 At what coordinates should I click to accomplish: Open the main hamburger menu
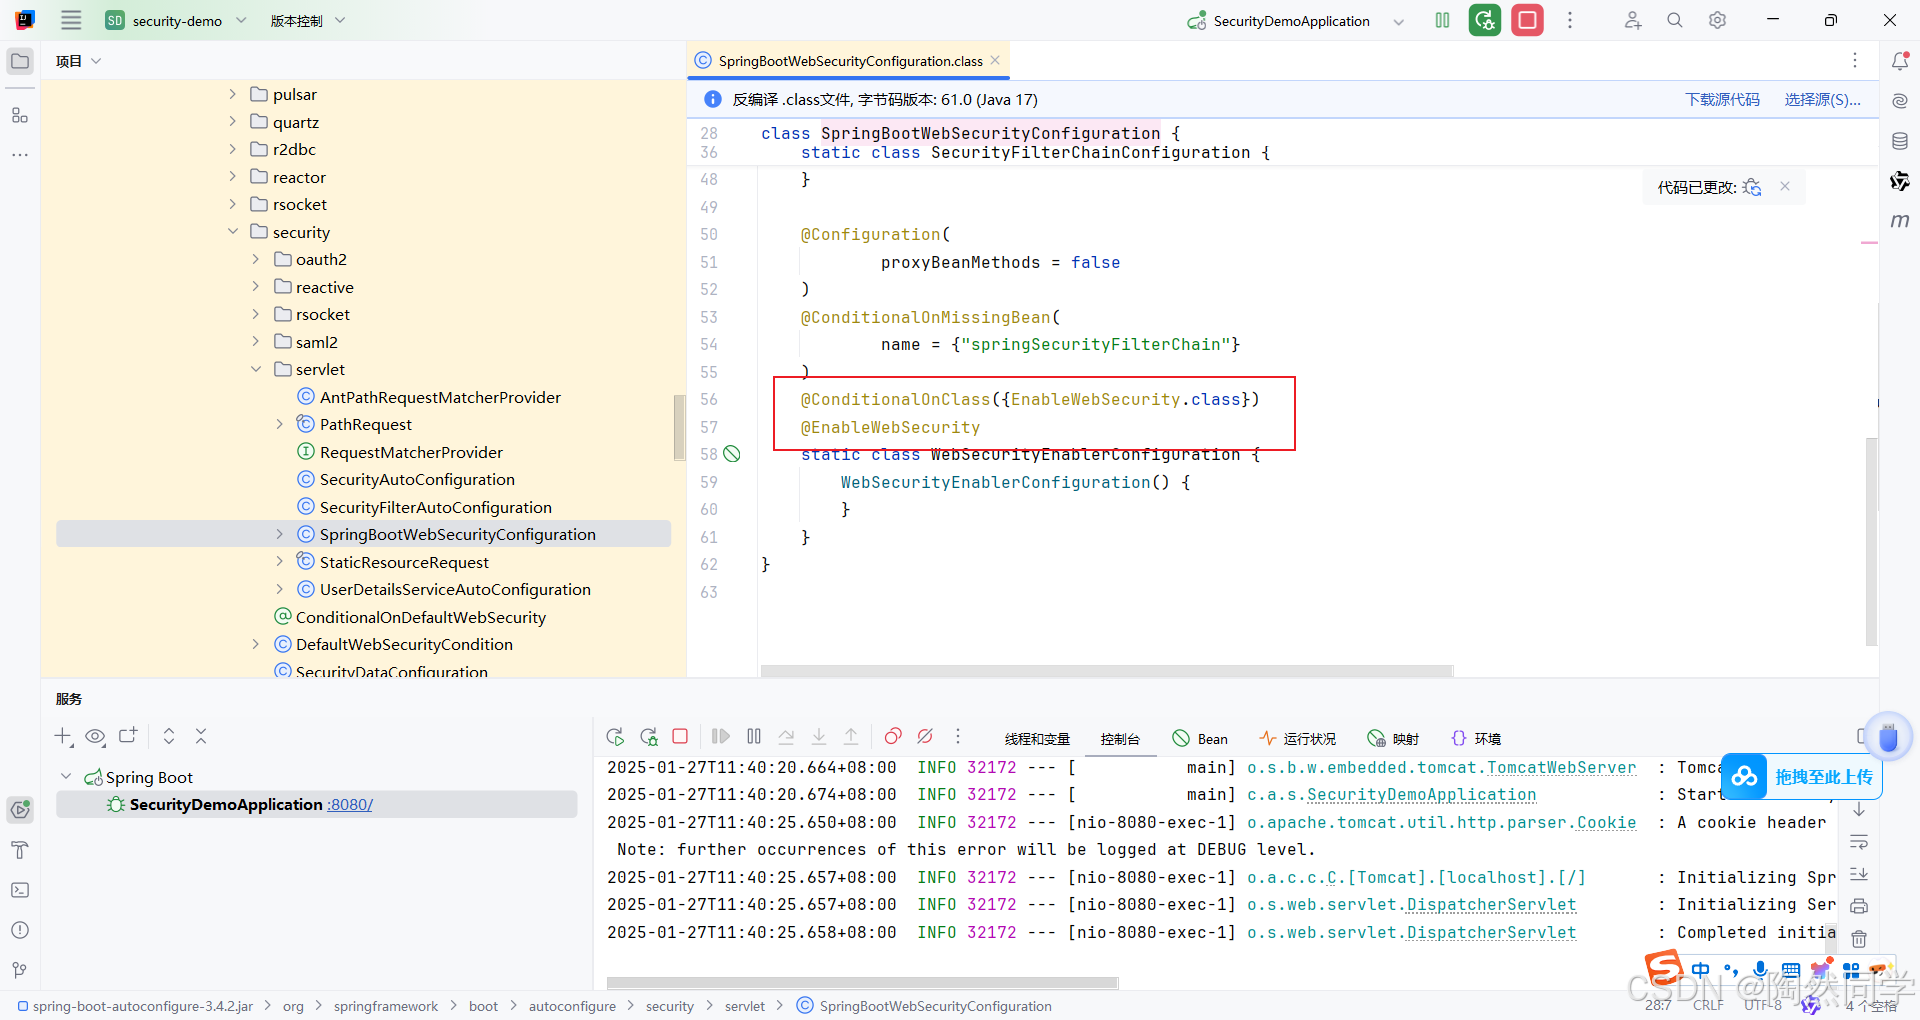coord(70,20)
